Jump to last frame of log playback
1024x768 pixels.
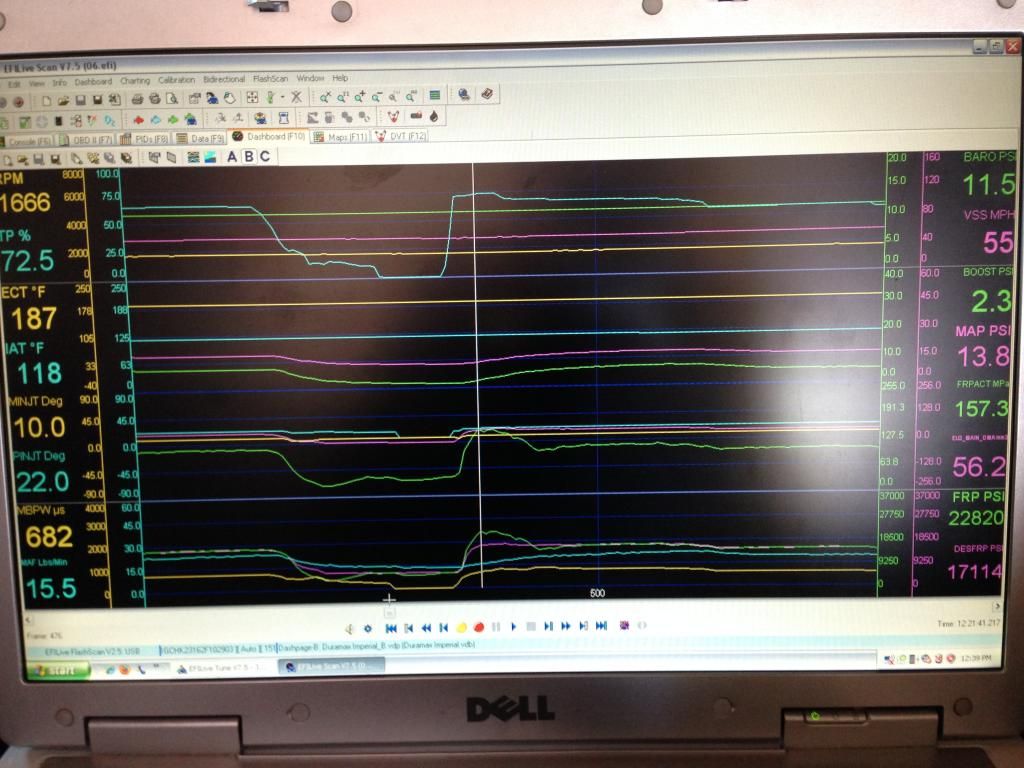tap(601, 626)
